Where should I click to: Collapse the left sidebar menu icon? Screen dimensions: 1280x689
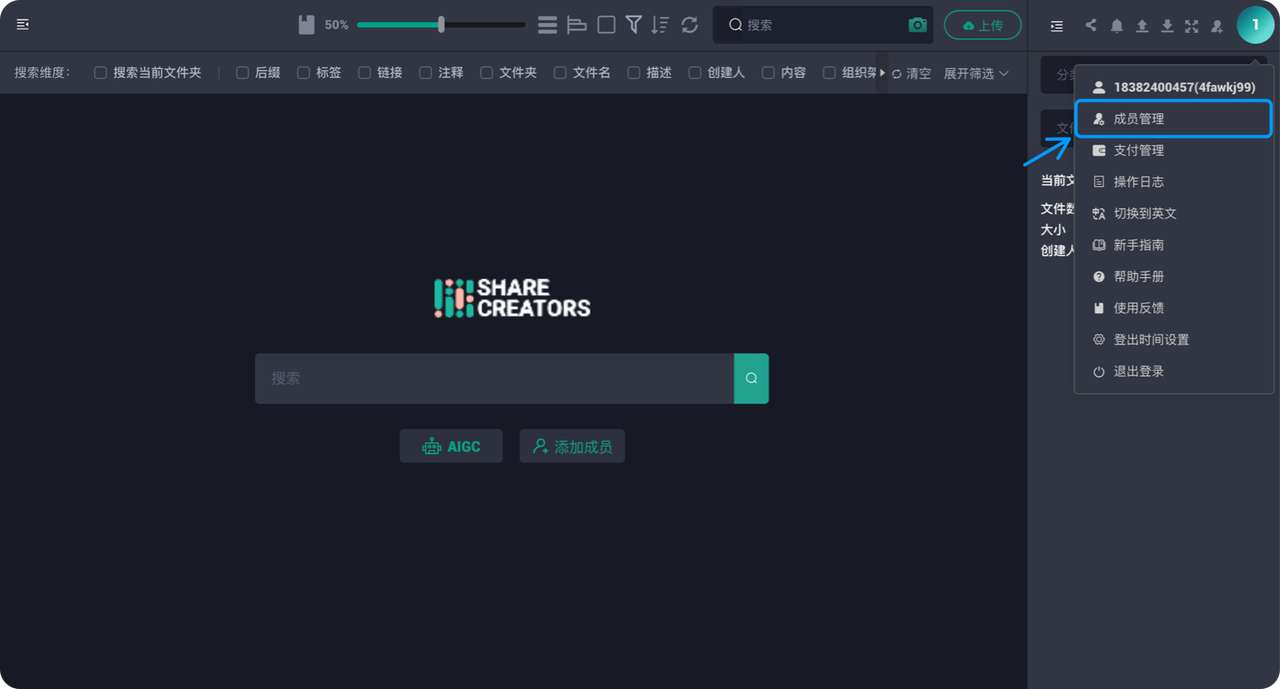pos(23,25)
